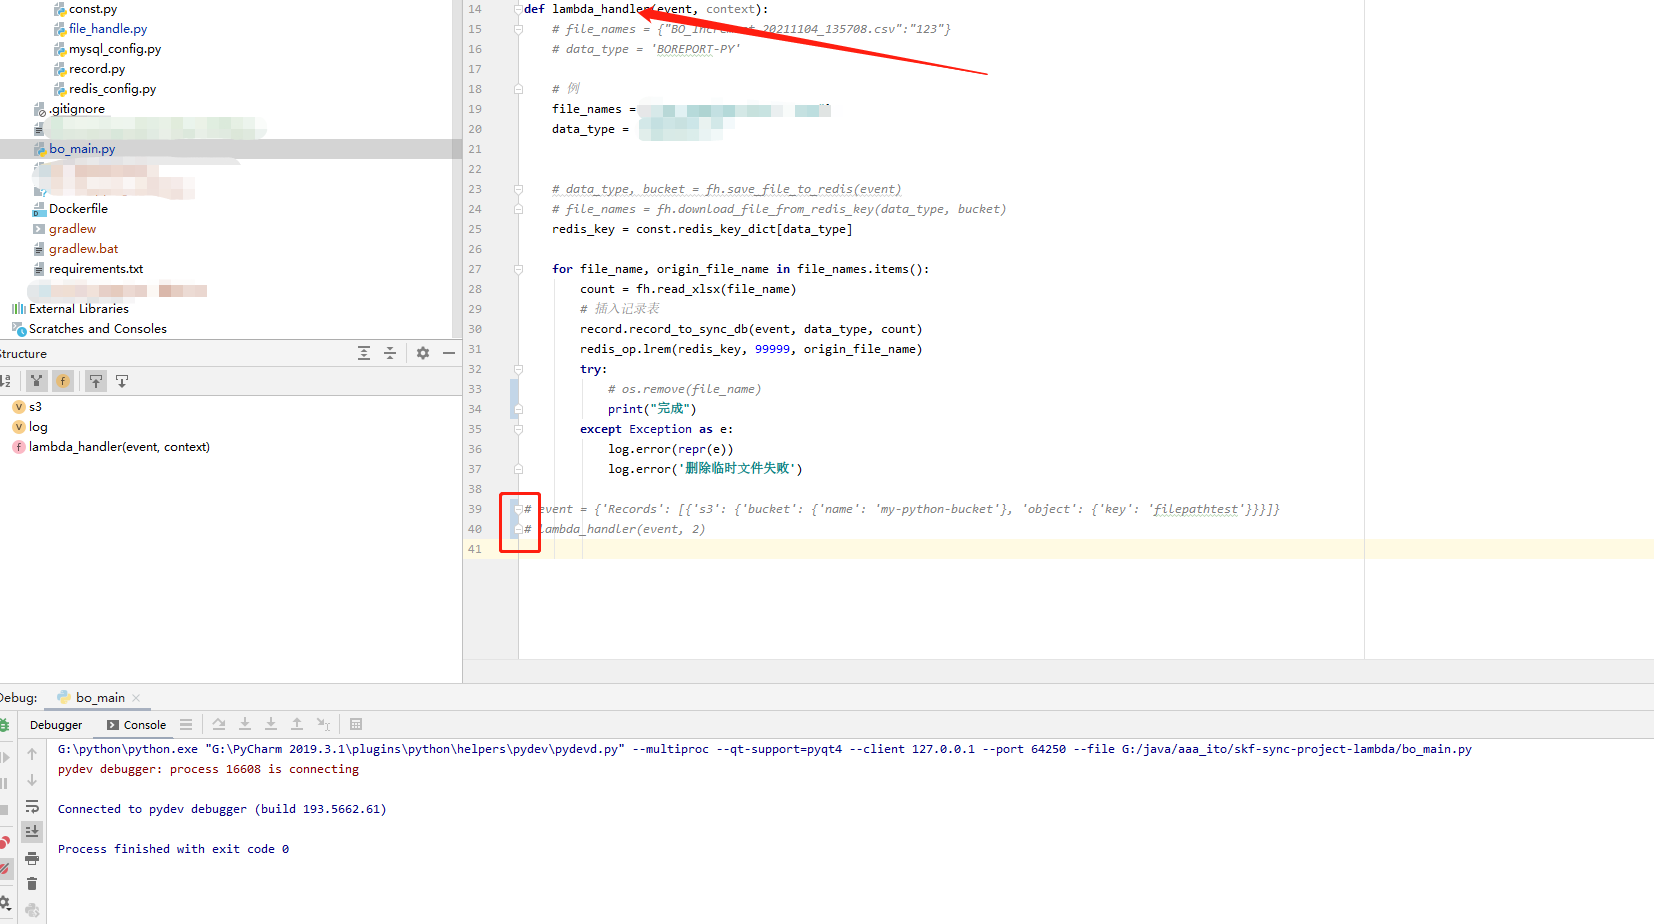Collapse the for-loop fold marker on line 27
This screenshot has width=1654, height=924.
point(518,269)
